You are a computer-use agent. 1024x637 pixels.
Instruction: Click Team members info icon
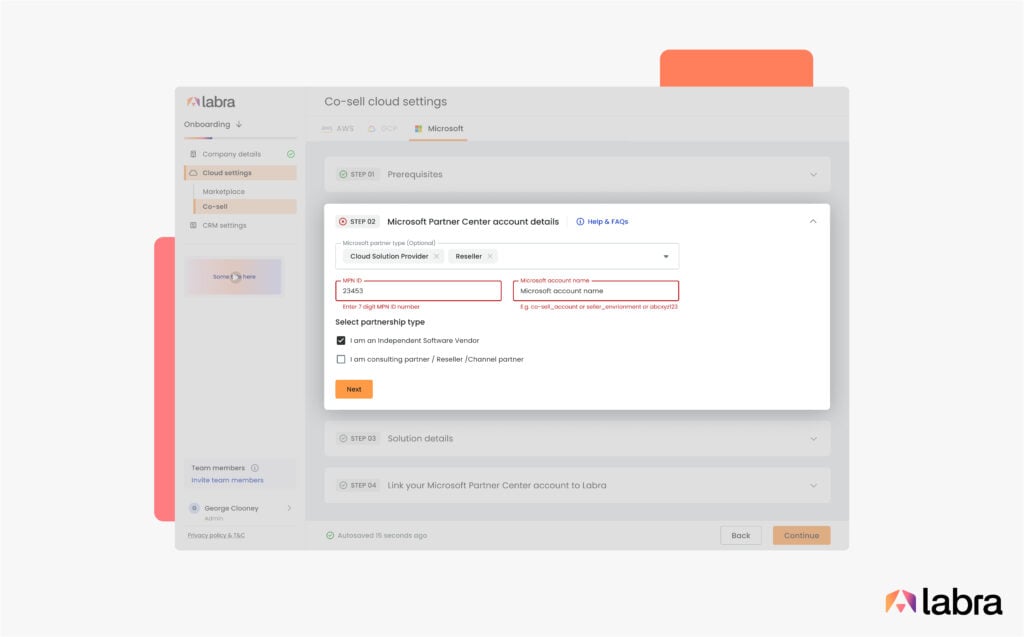(x=255, y=468)
